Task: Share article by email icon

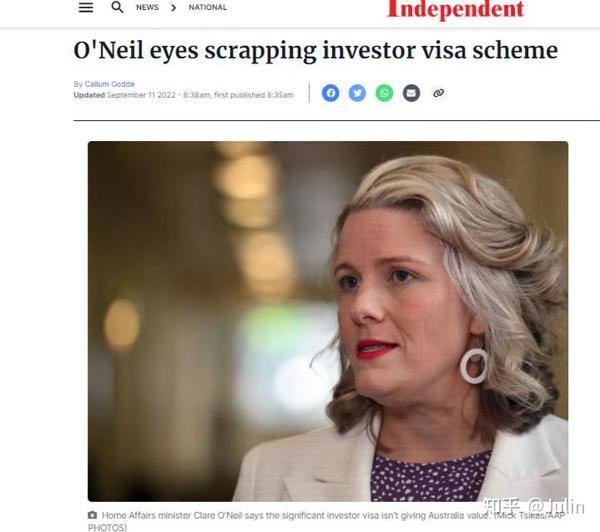Action: point(411,93)
